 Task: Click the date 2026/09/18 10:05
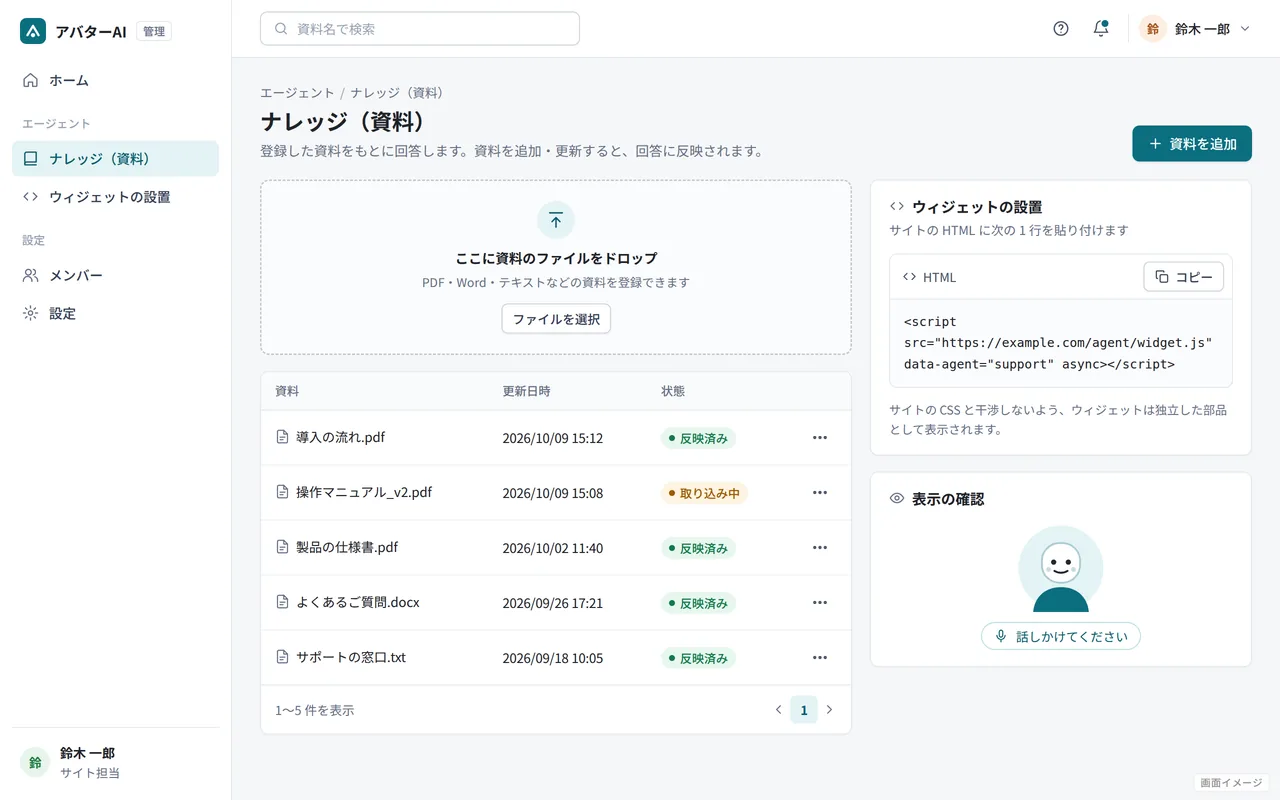(552, 658)
